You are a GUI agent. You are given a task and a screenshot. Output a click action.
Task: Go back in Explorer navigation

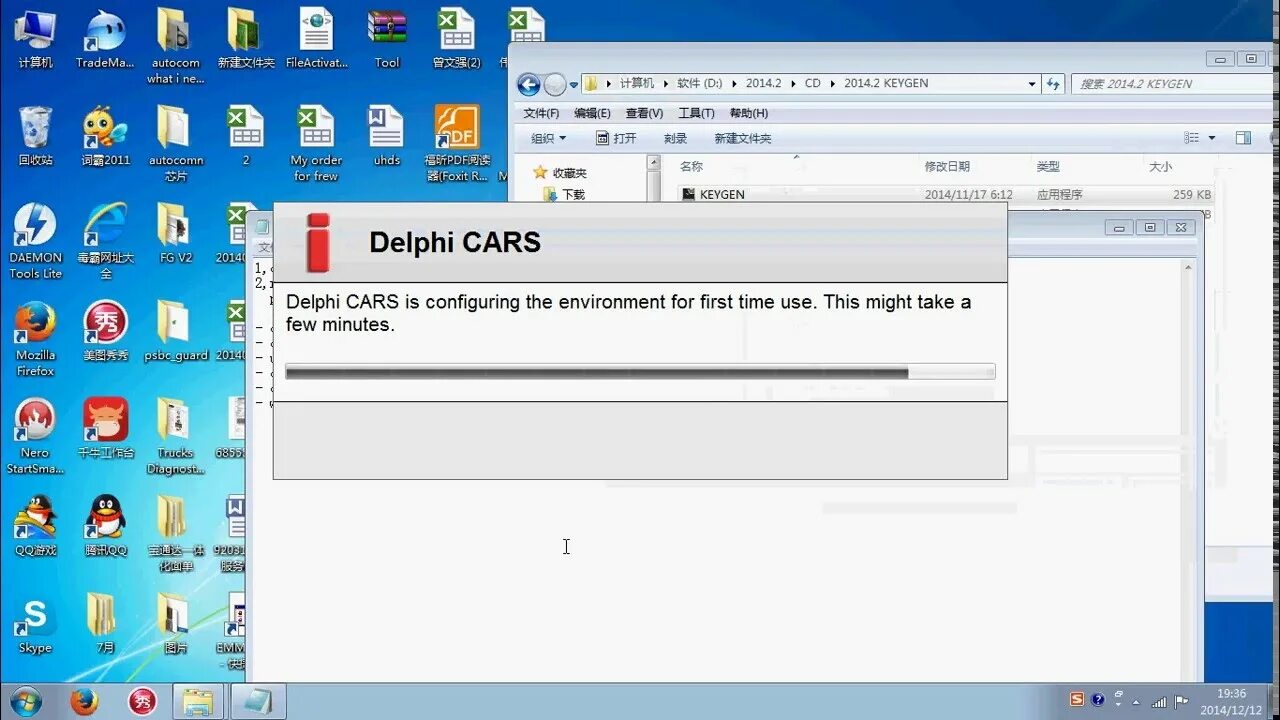pos(529,84)
